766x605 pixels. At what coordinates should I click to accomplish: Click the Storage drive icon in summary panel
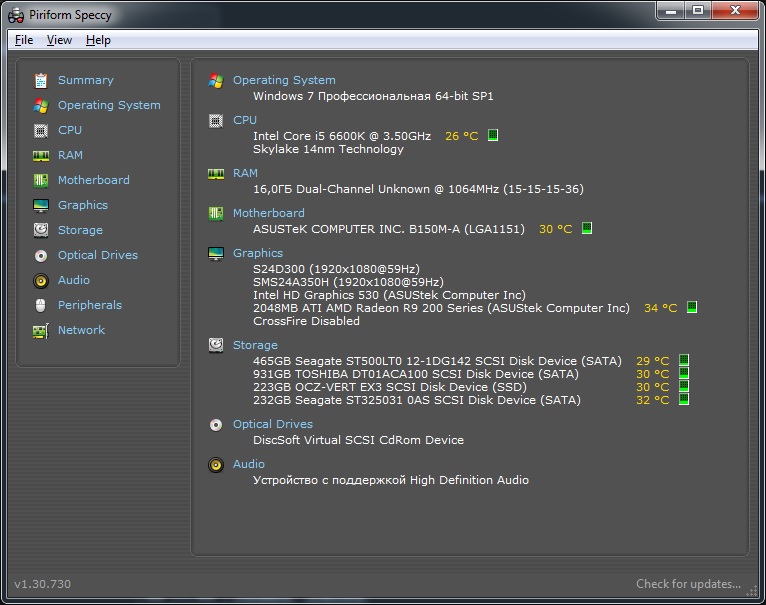coord(215,346)
